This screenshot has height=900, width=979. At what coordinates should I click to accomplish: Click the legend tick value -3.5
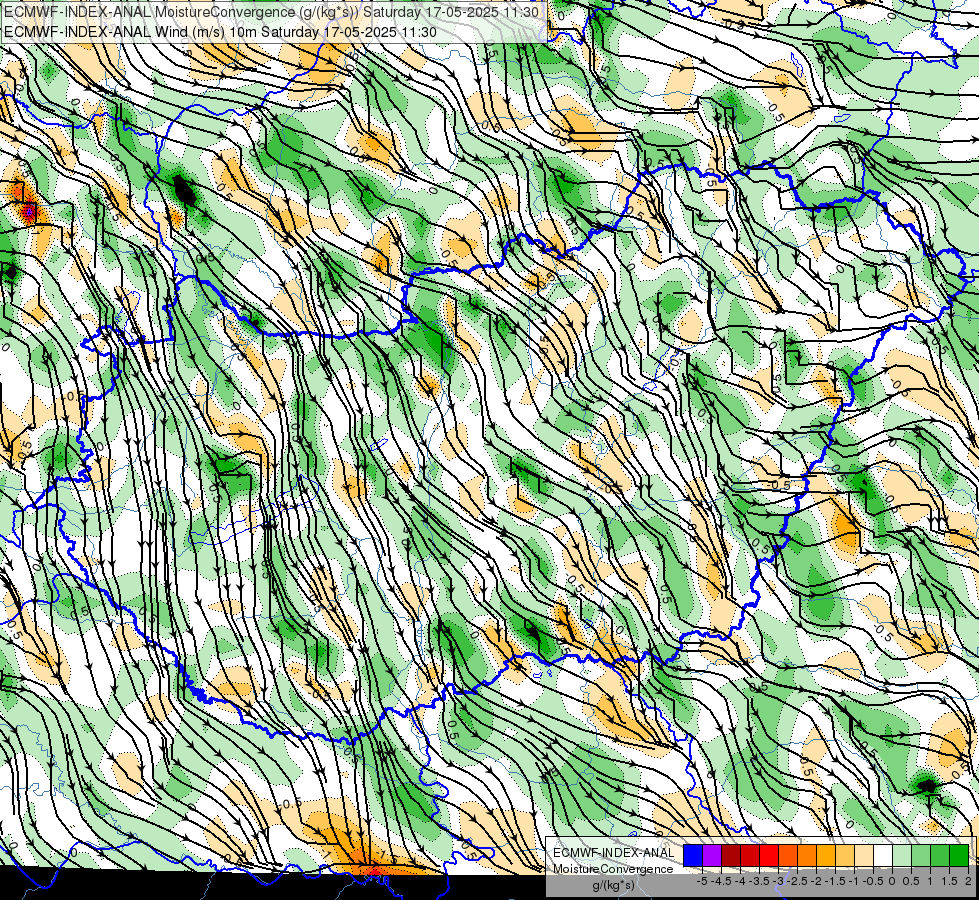pyautogui.click(x=758, y=881)
